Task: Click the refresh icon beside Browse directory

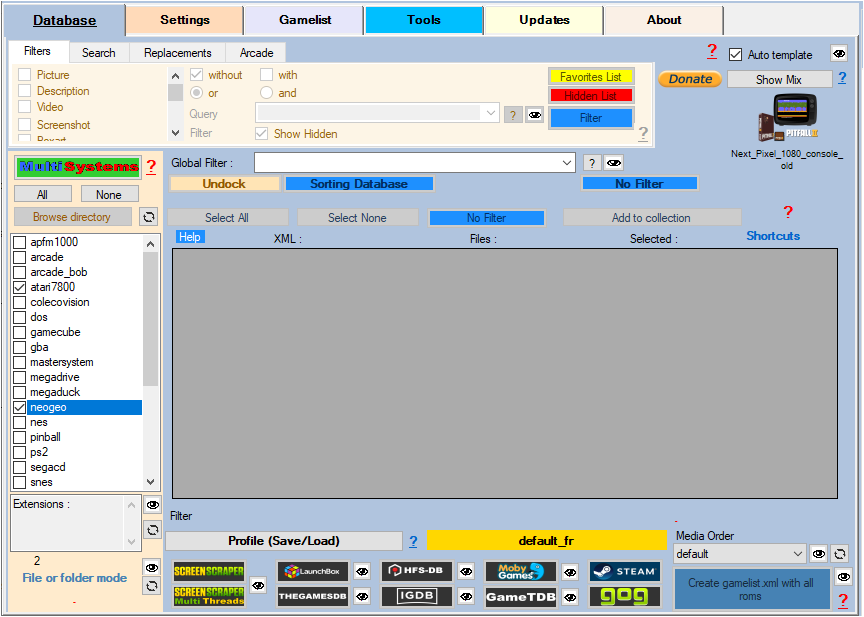Action: click(148, 217)
